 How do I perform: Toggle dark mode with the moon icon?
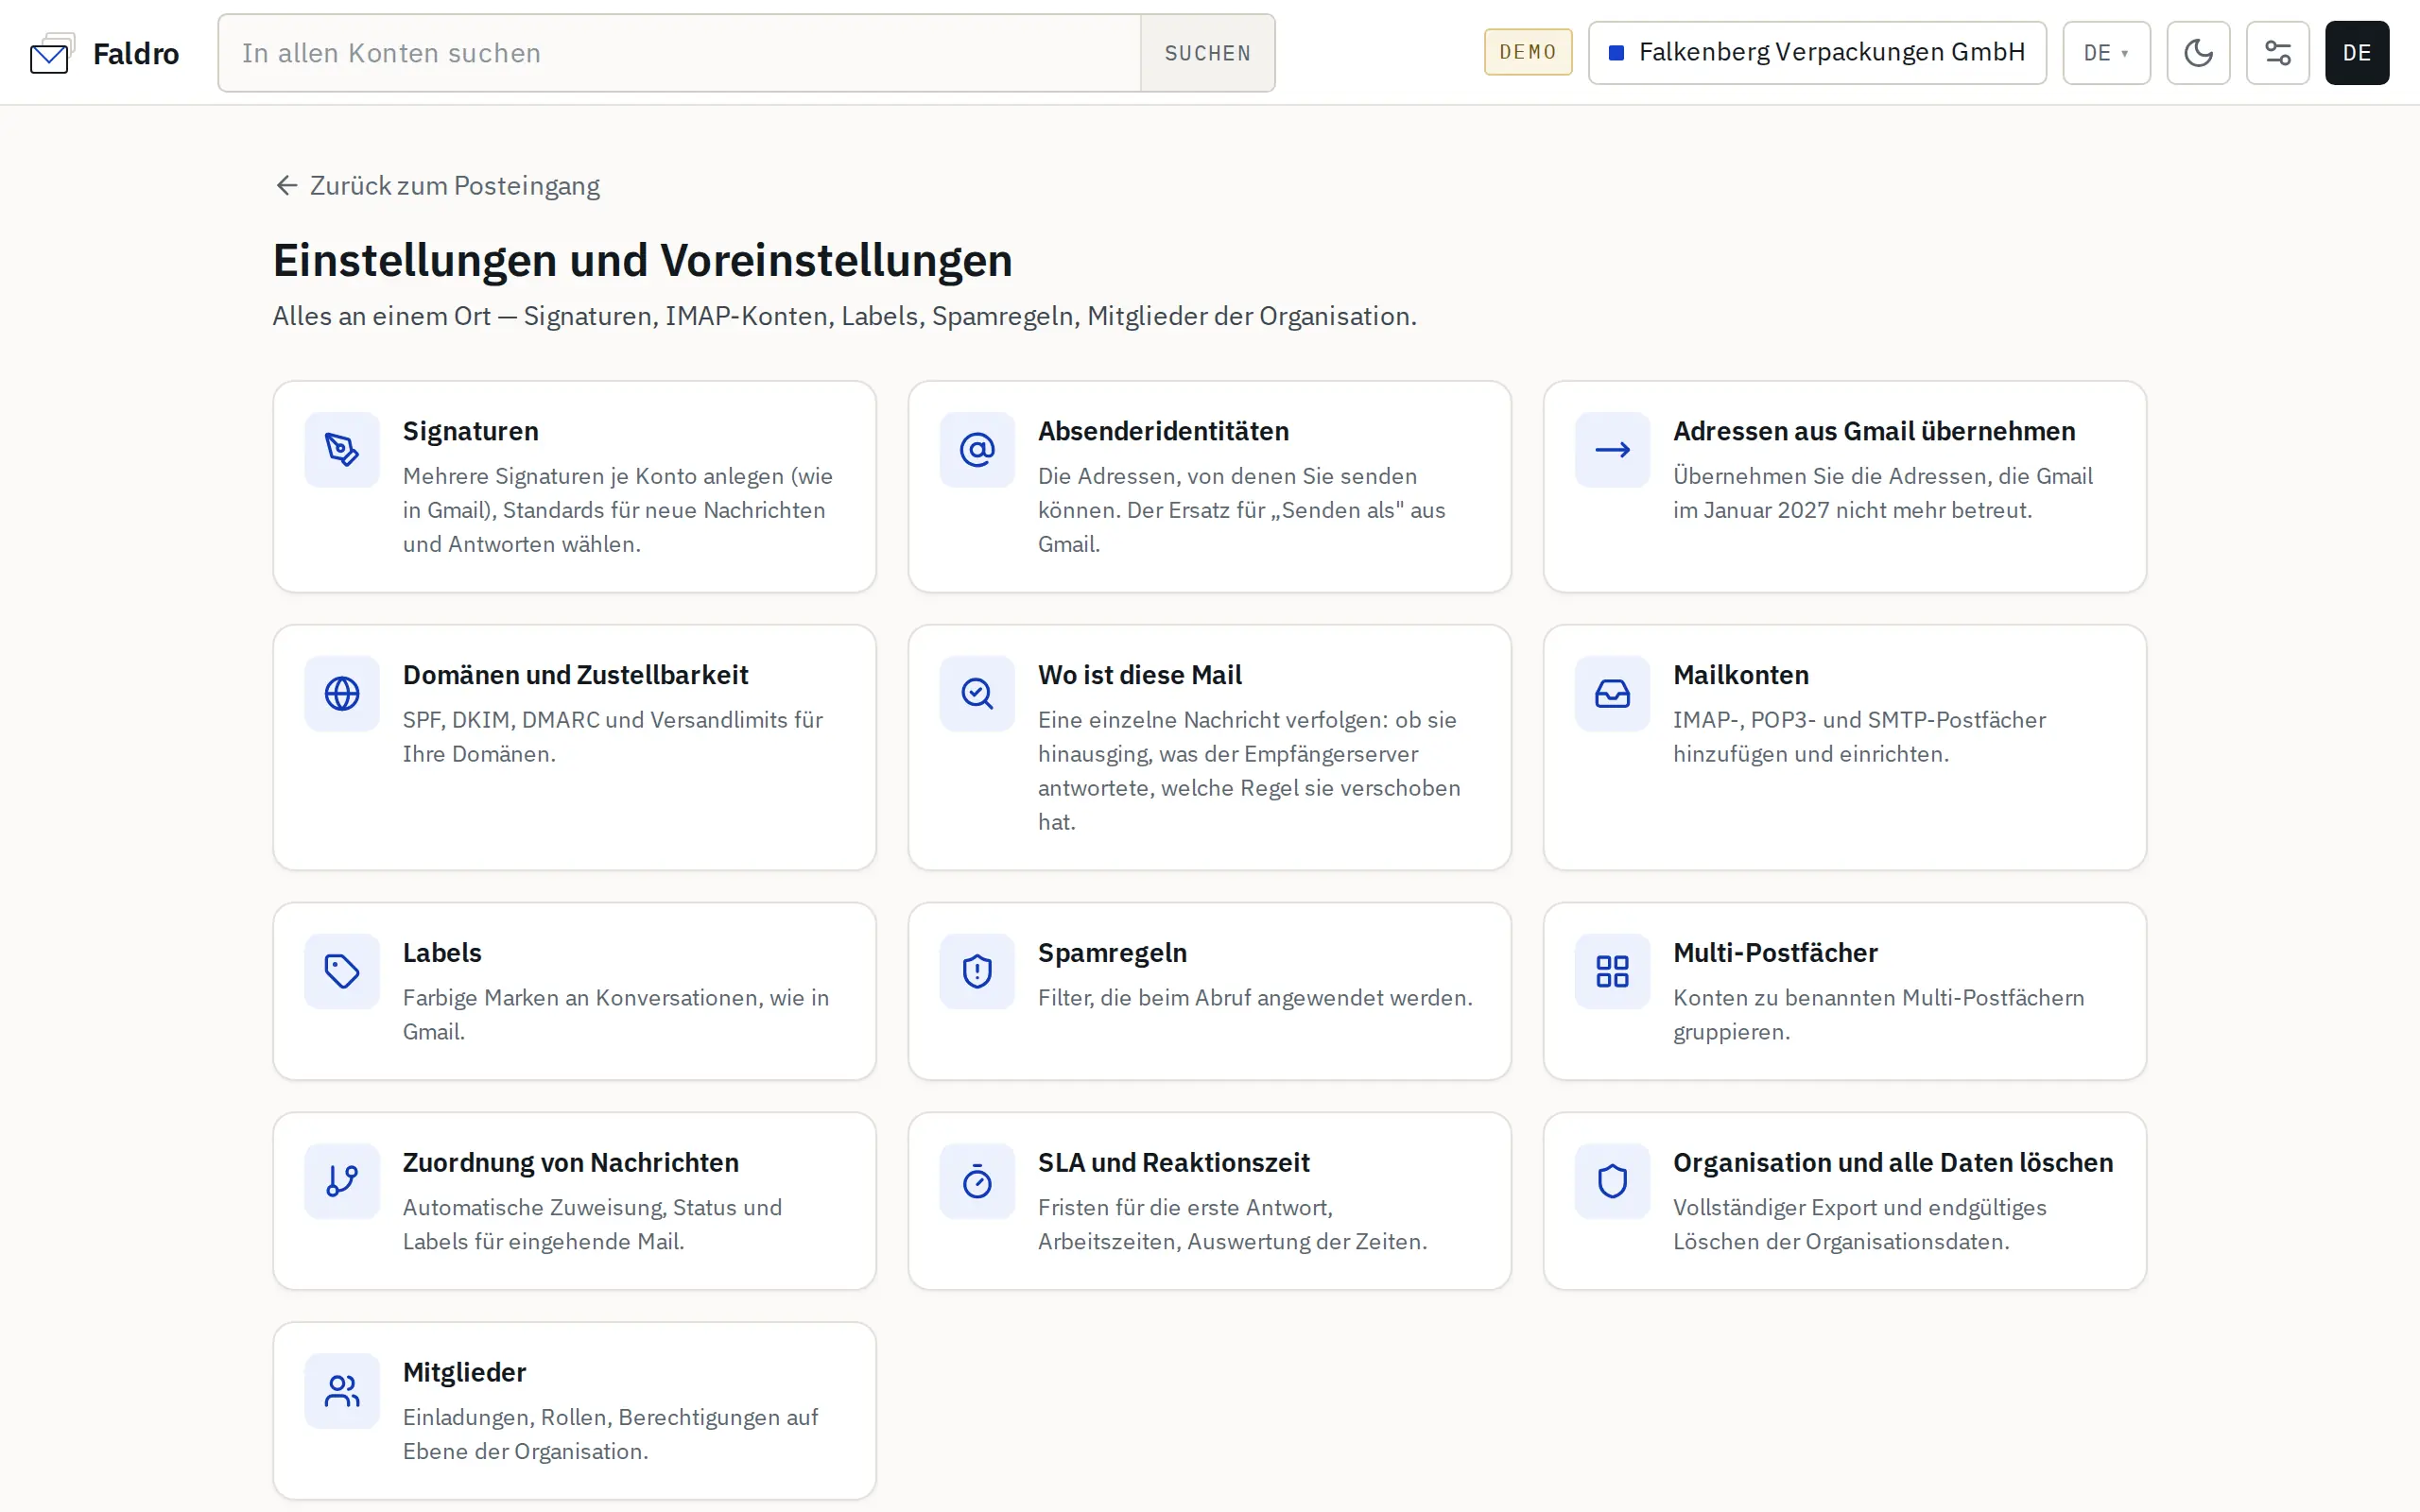[x=2198, y=53]
